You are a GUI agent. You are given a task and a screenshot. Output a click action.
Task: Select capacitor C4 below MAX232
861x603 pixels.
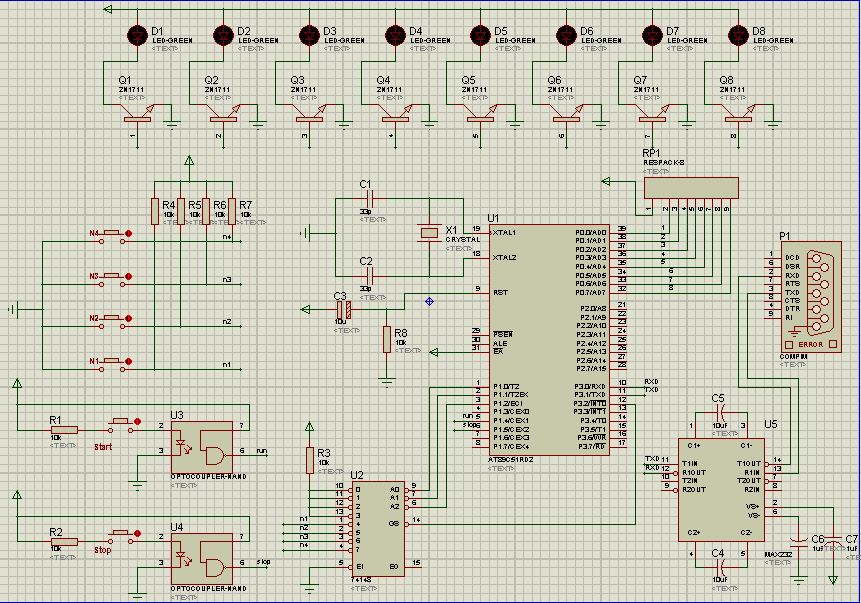click(720, 565)
